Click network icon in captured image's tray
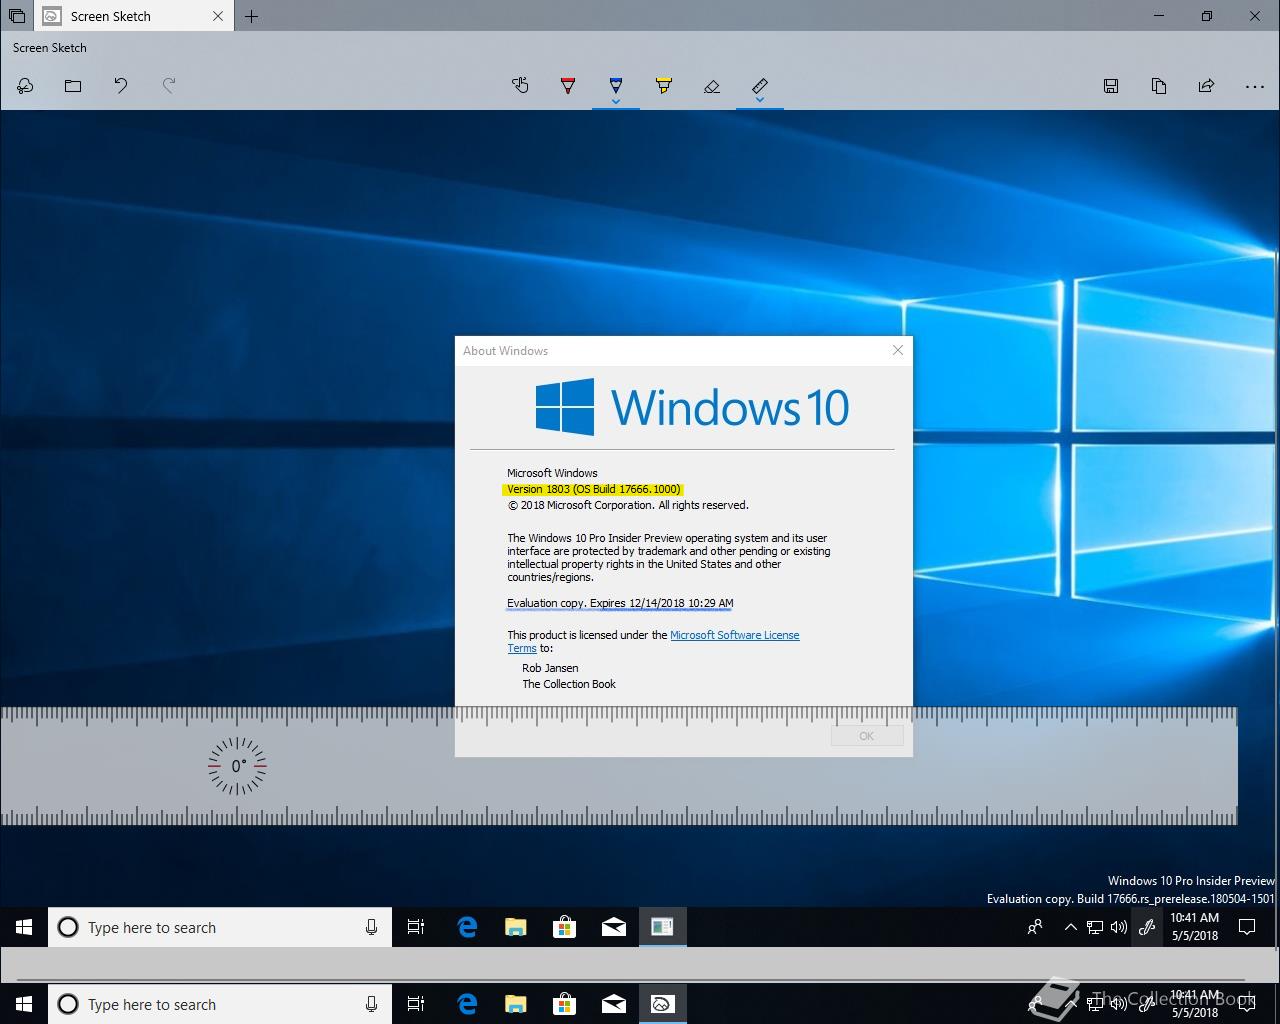The image size is (1280, 1024). coord(1095,927)
